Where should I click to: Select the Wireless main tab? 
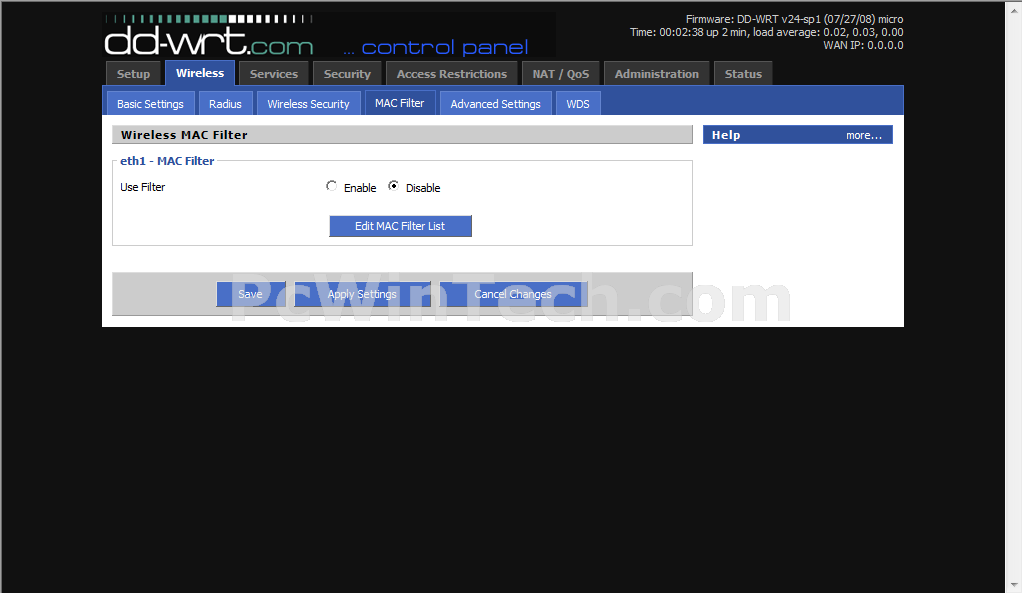point(199,73)
